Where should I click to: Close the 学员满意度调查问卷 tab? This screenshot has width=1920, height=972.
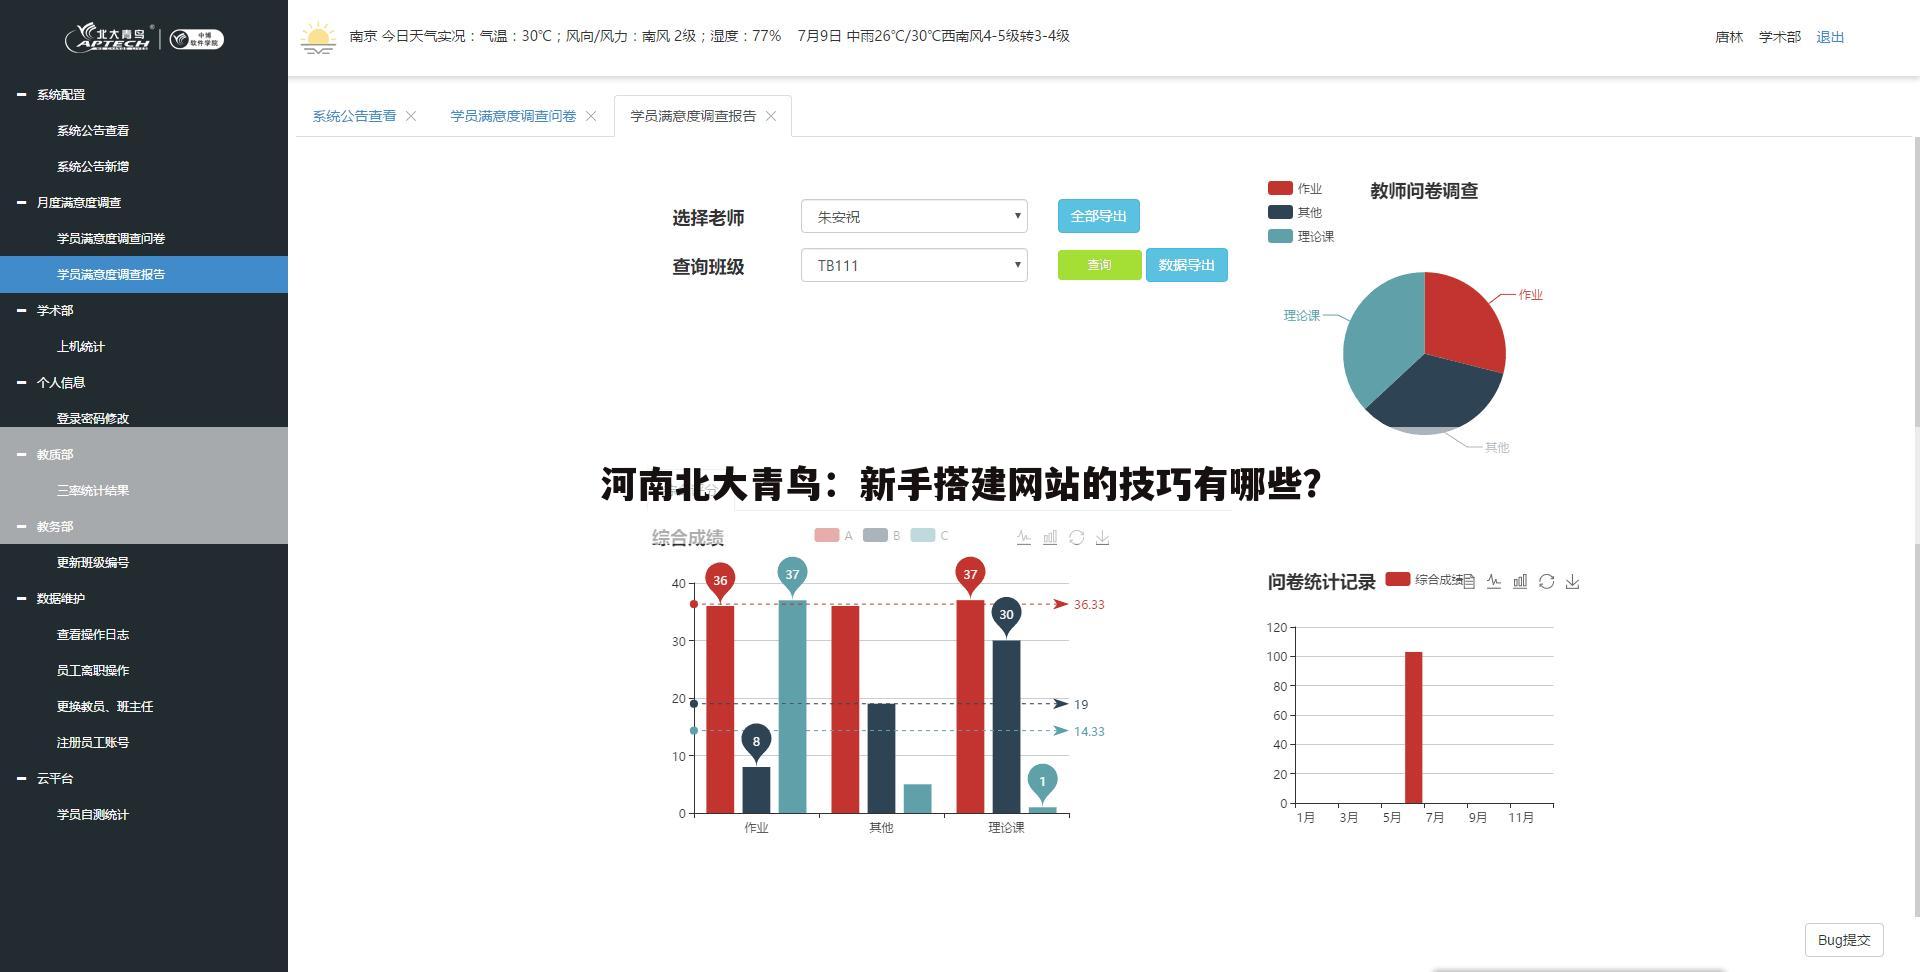tap(591, 116)
